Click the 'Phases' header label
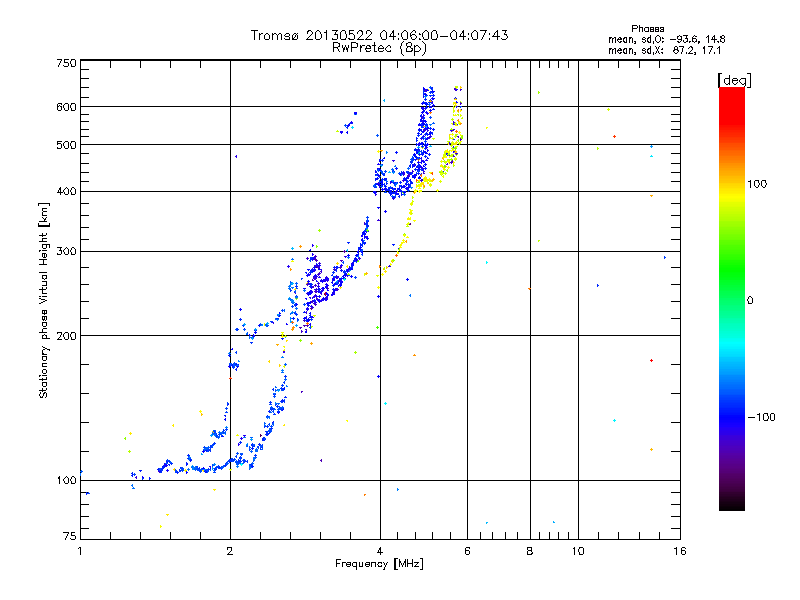Image resolution: width=800 pixels, height=600 pixels. [647, 29]
